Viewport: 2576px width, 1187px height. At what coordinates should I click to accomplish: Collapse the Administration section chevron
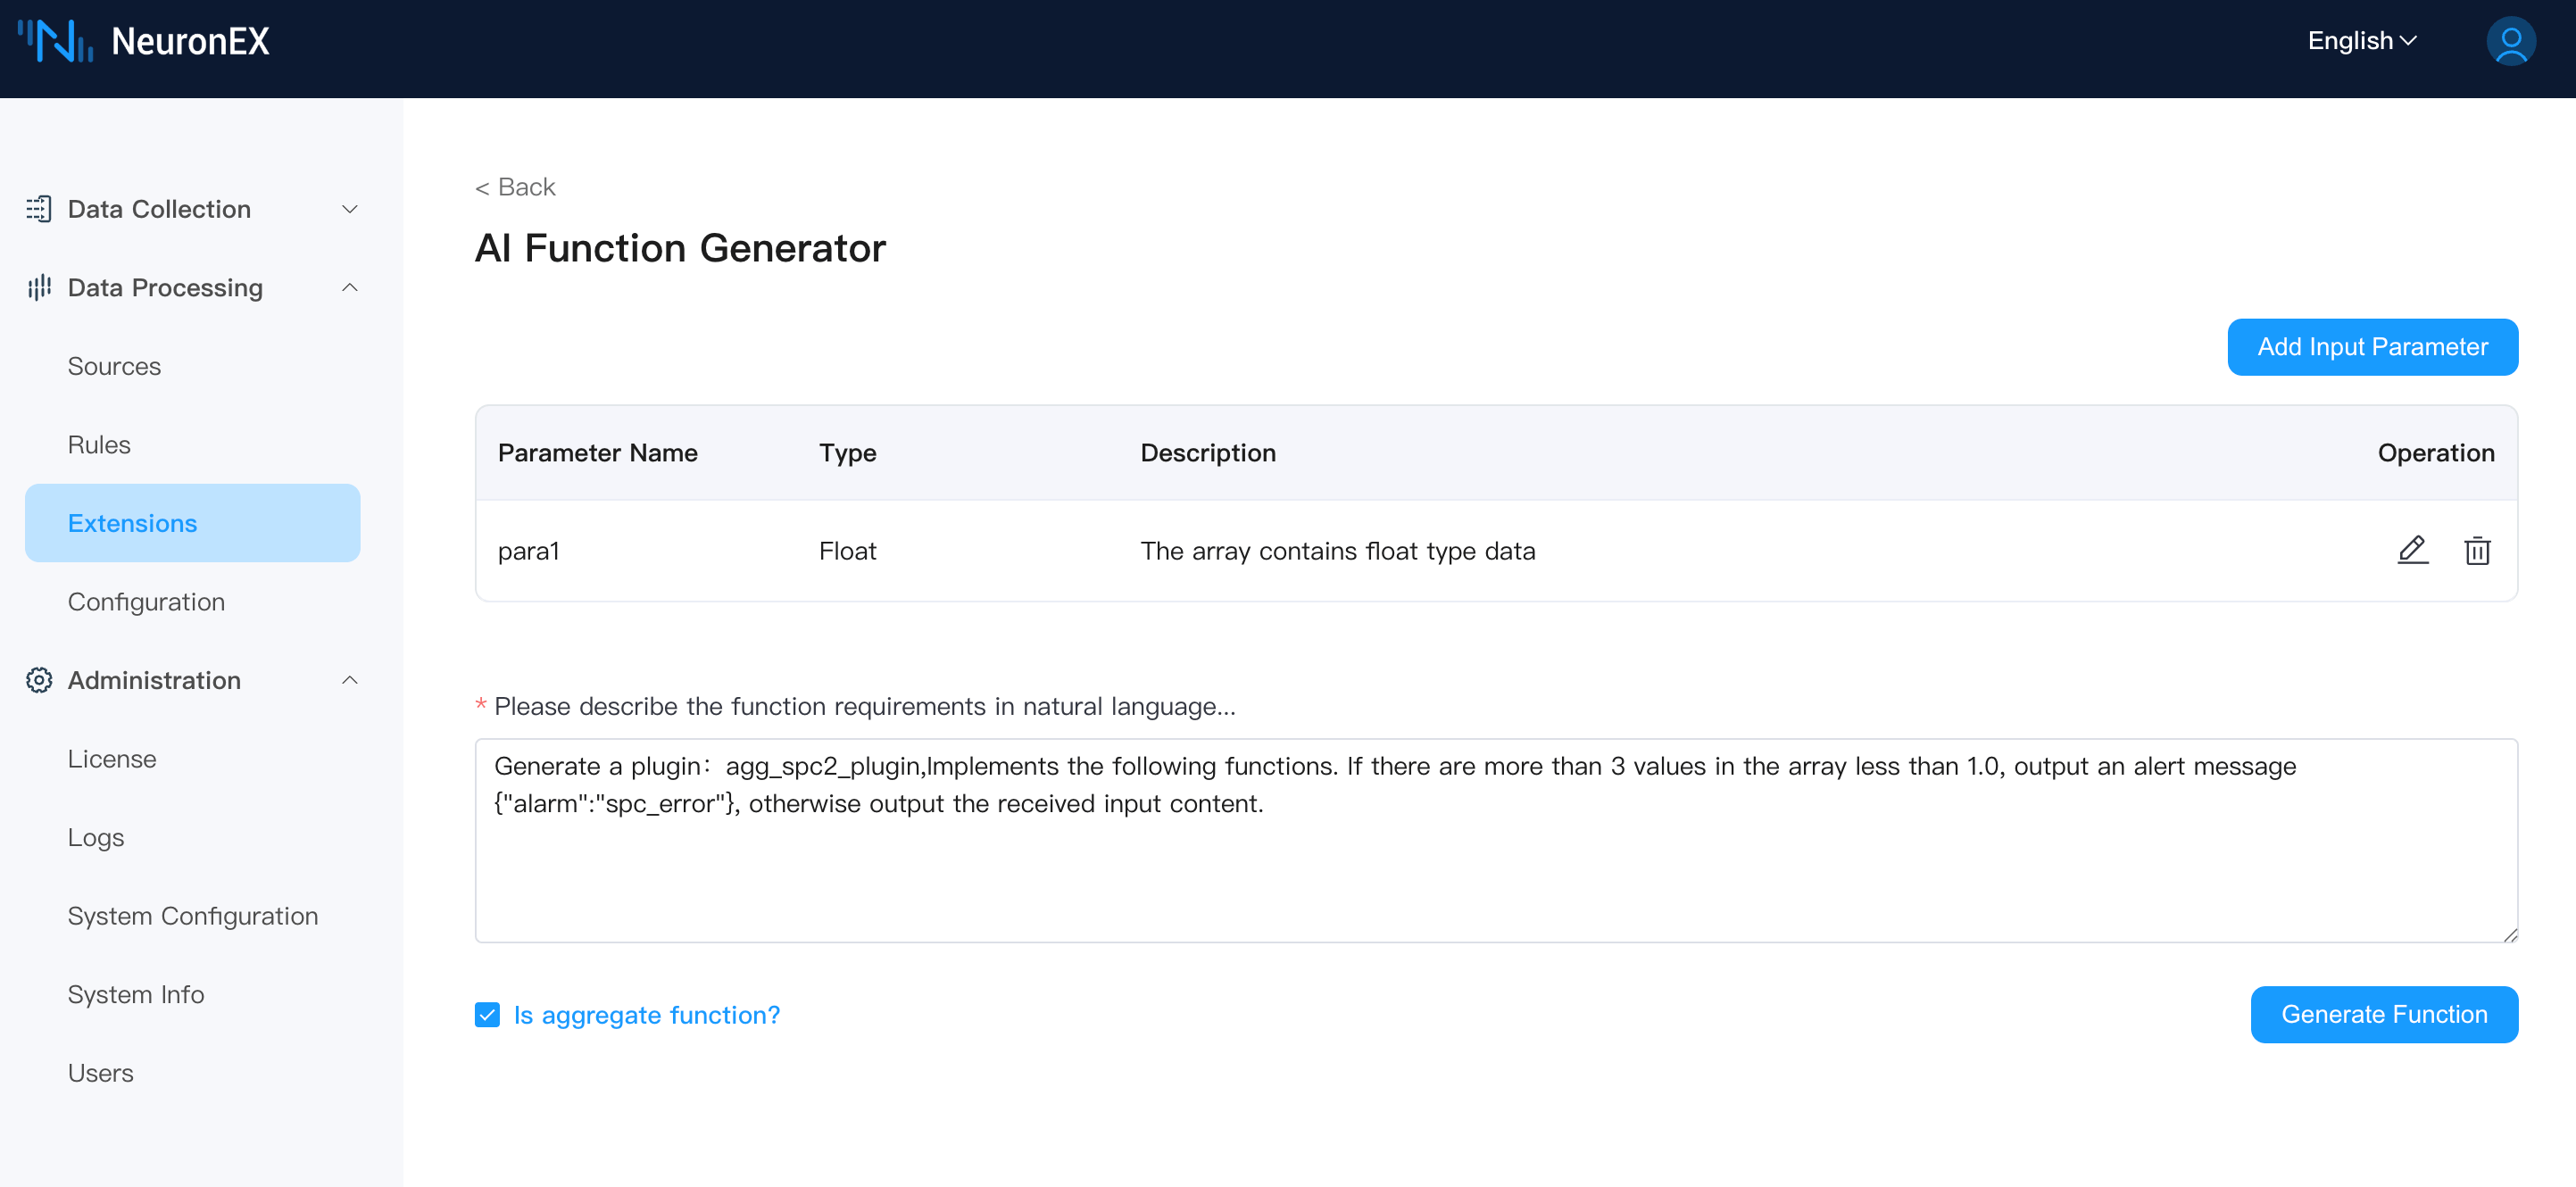[x=350, y=680]
